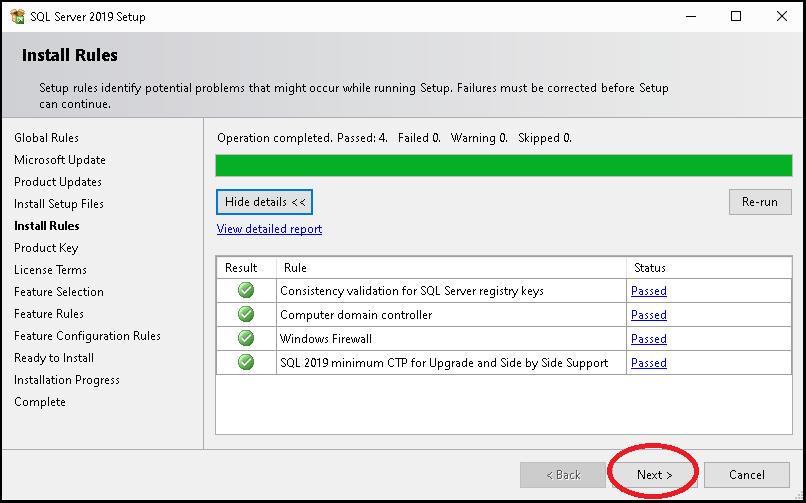Open Passed status for Consistency validation rule

point(649,291)
